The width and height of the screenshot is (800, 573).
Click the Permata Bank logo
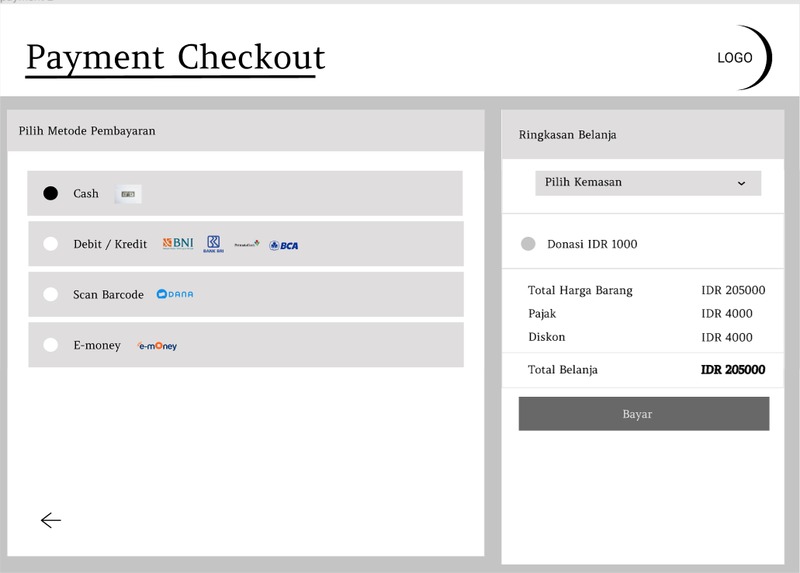click(247, 244)
